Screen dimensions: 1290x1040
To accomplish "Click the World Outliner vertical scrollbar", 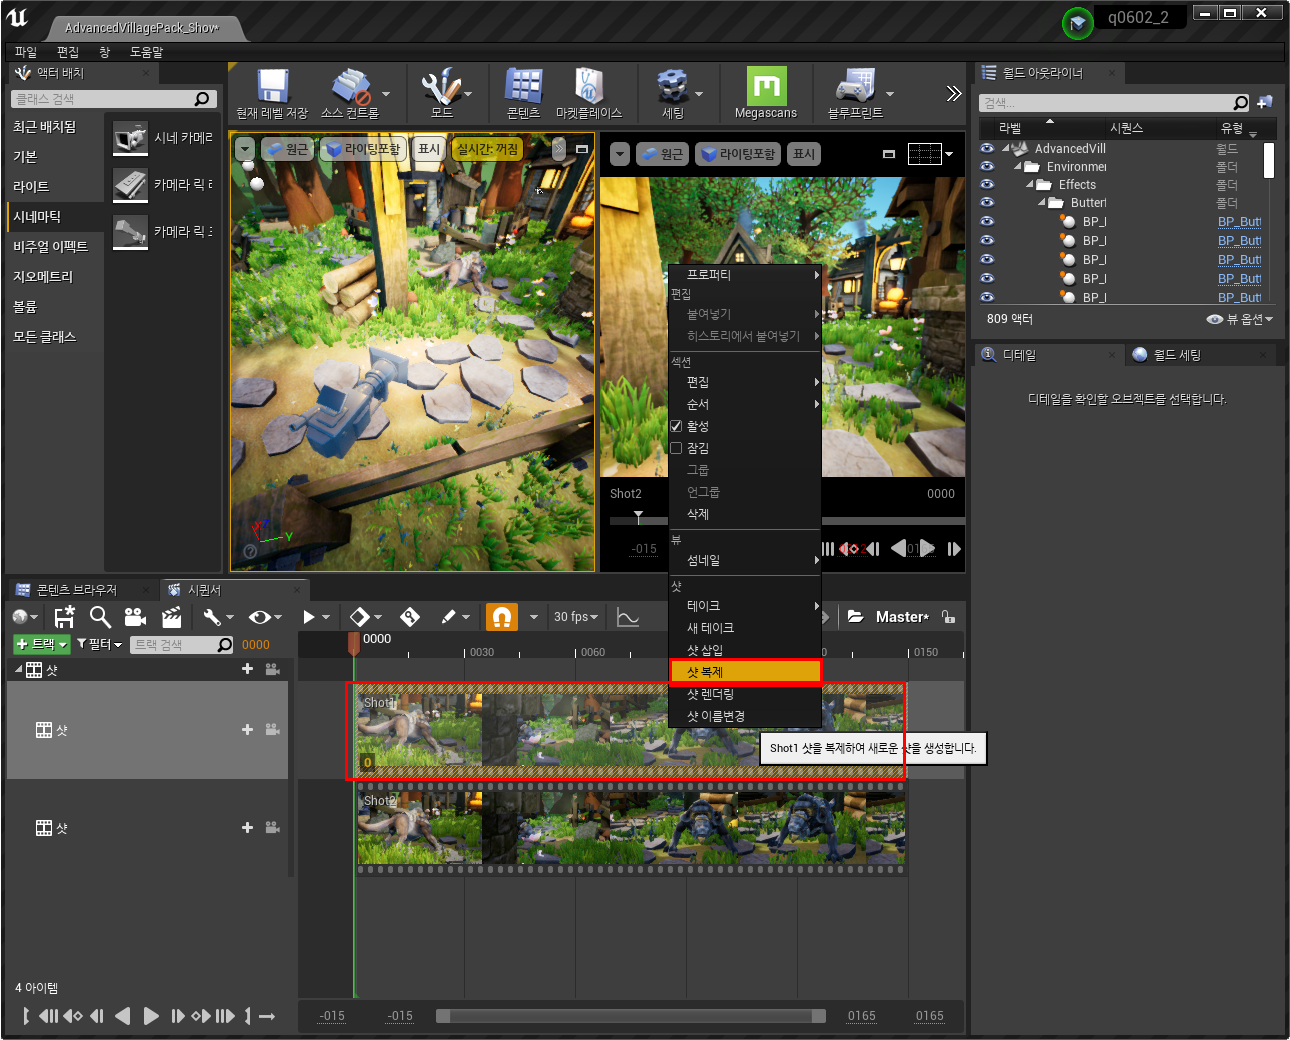I will pyautogui.click(x=1268, y=160).
